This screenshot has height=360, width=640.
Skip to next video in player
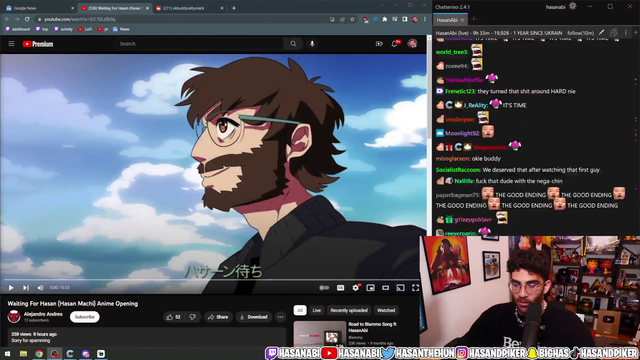point(26,288)
